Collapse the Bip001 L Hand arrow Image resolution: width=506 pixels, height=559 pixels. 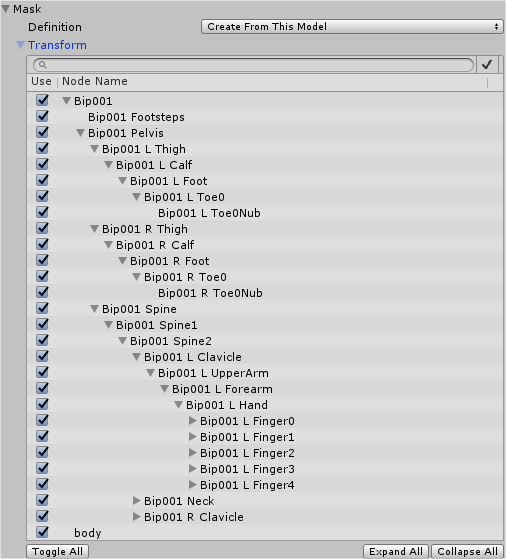pyautogui.click(x=178, y=405)
